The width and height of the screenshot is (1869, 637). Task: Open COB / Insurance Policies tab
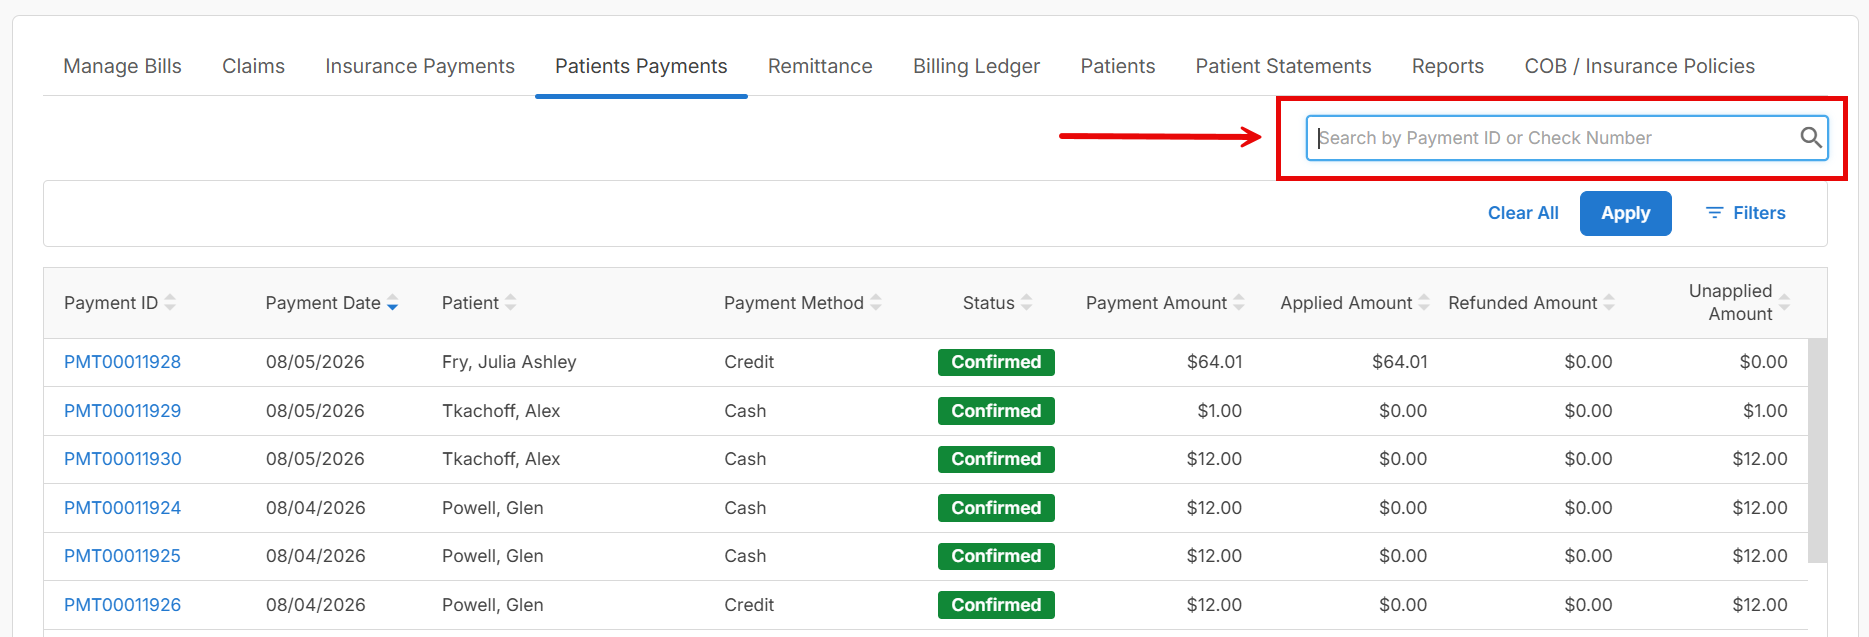(x=1640, y=66)
